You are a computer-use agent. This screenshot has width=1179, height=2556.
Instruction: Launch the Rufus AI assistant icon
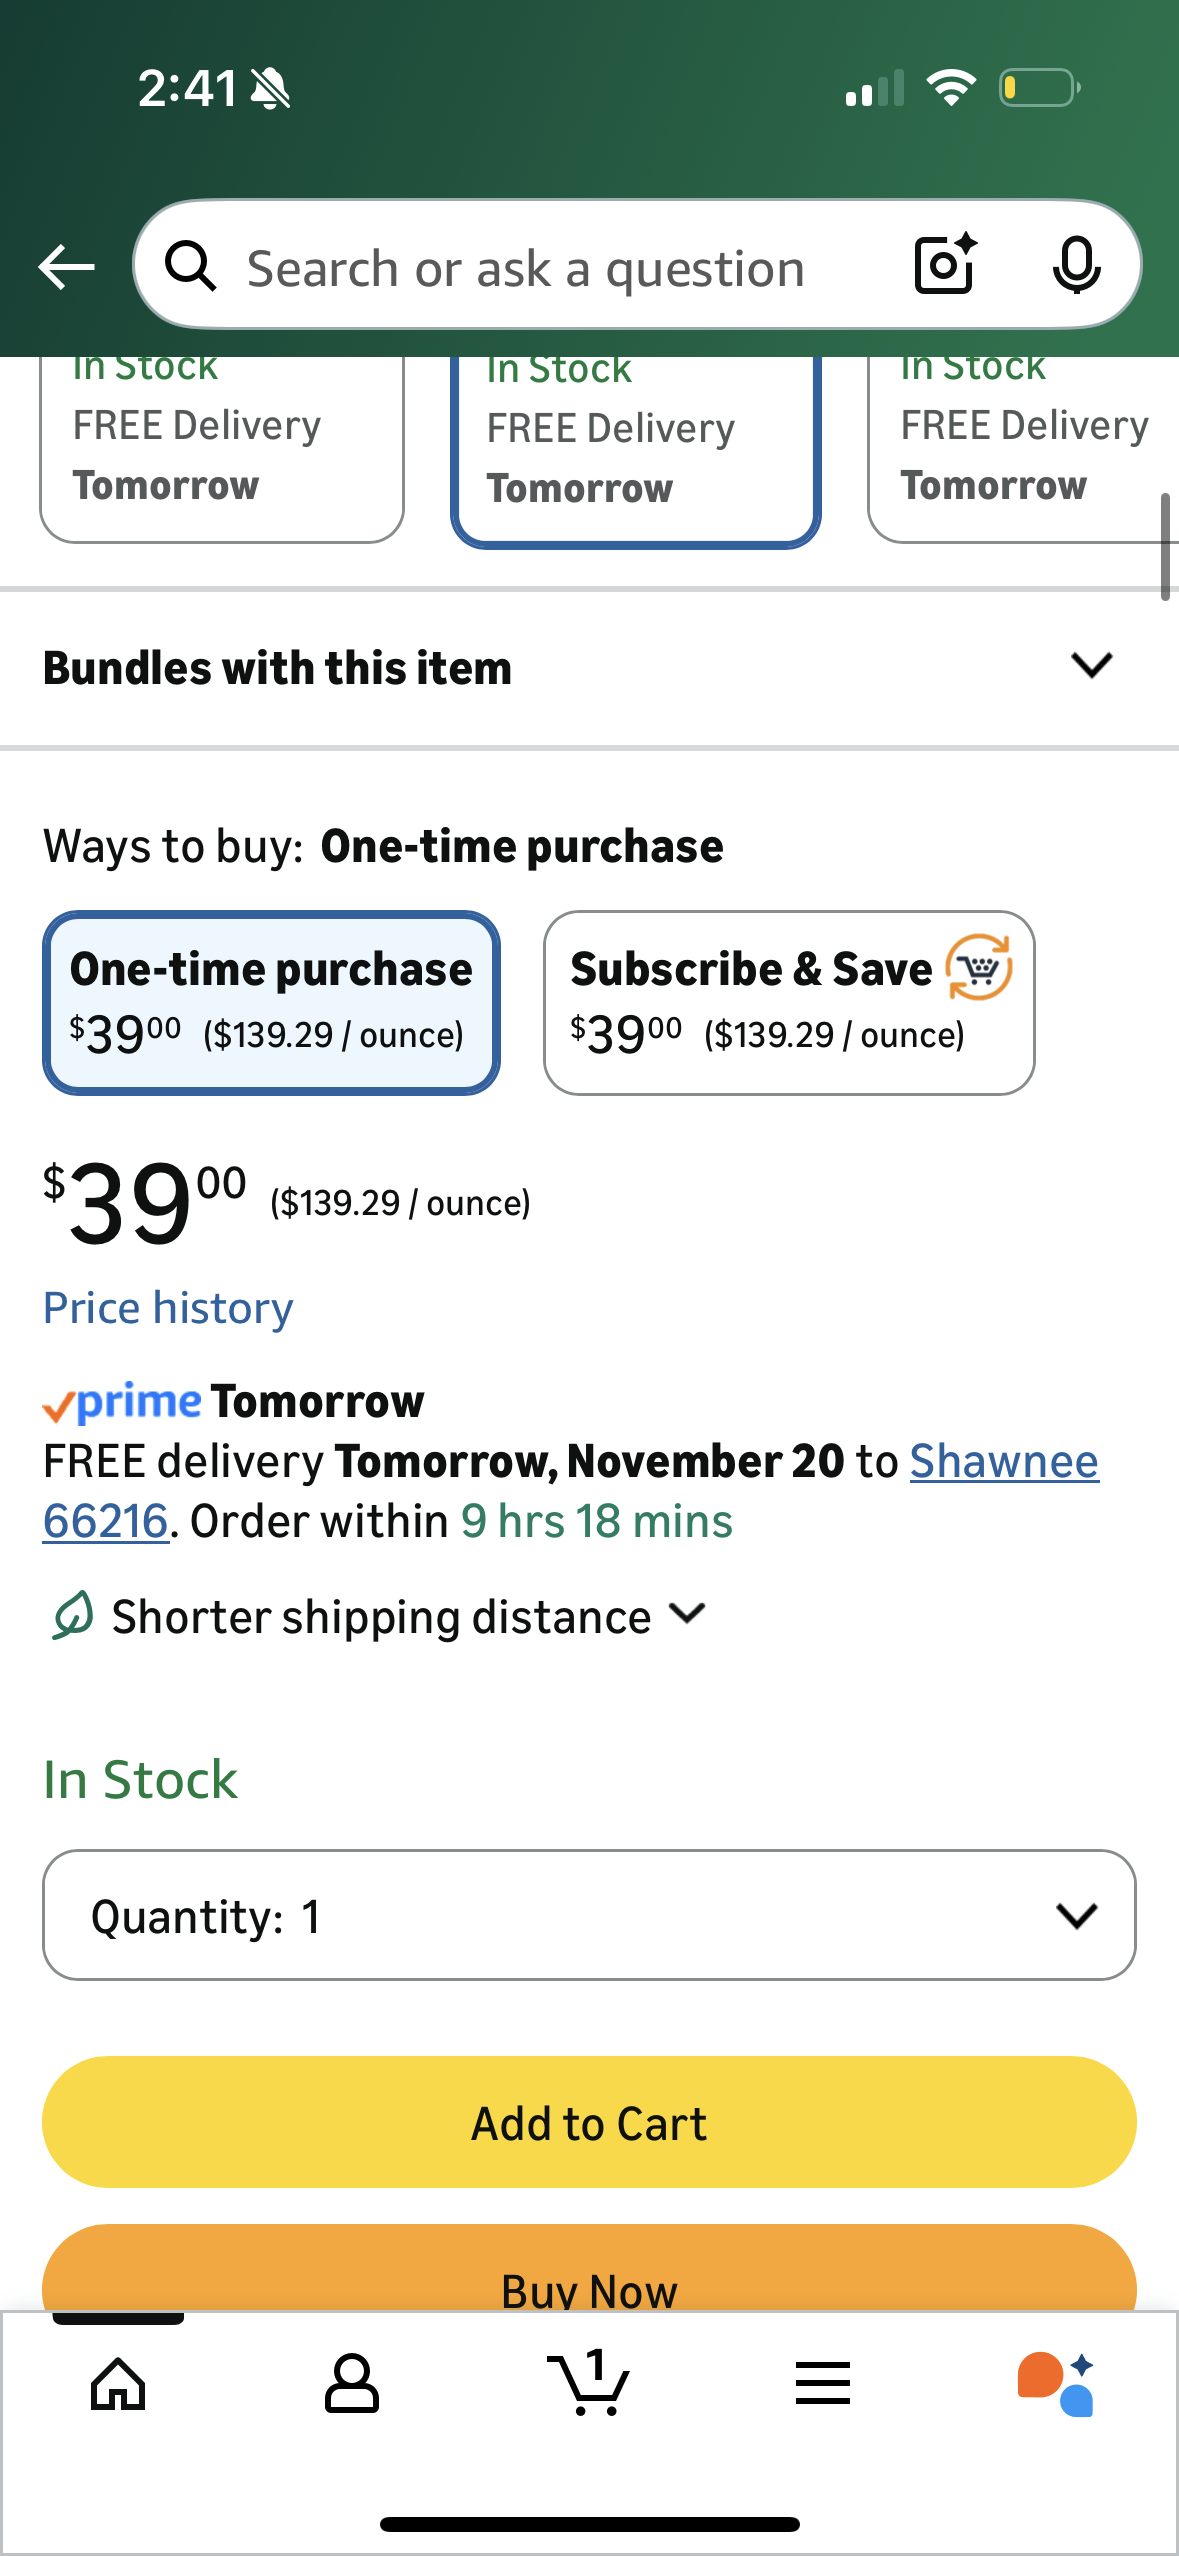[x=1056, y=2384]
